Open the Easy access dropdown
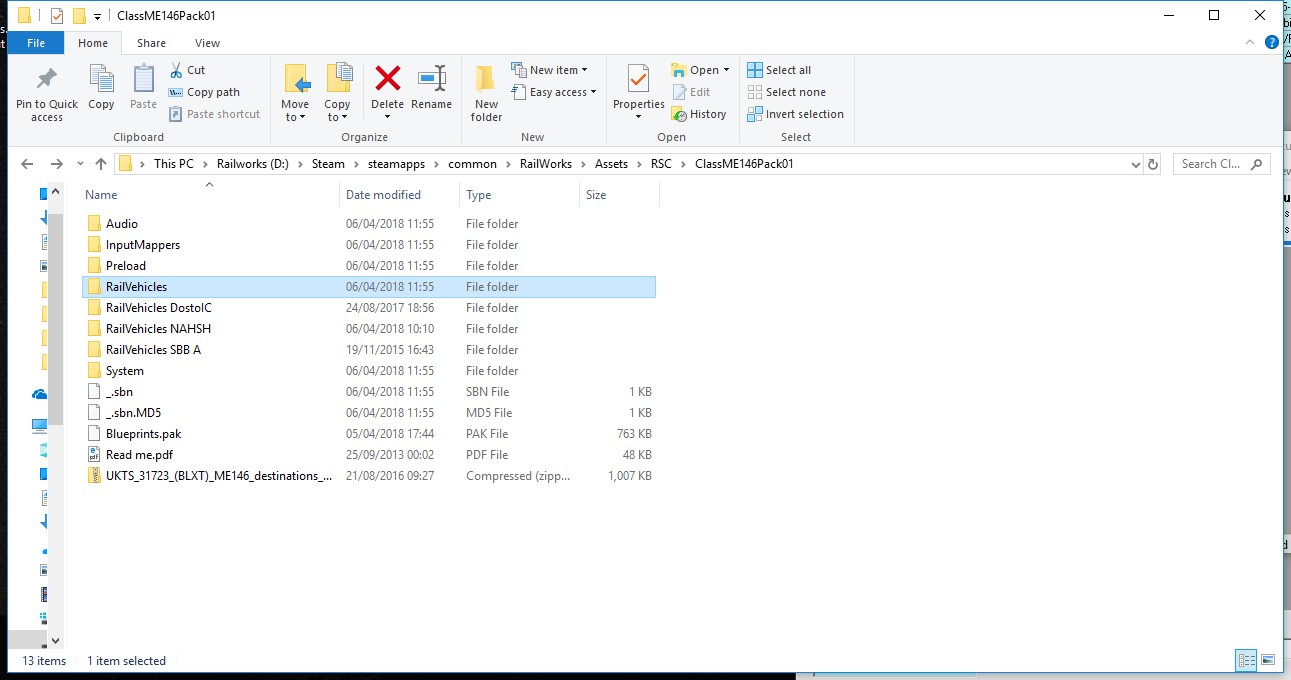 coord(554,92)
